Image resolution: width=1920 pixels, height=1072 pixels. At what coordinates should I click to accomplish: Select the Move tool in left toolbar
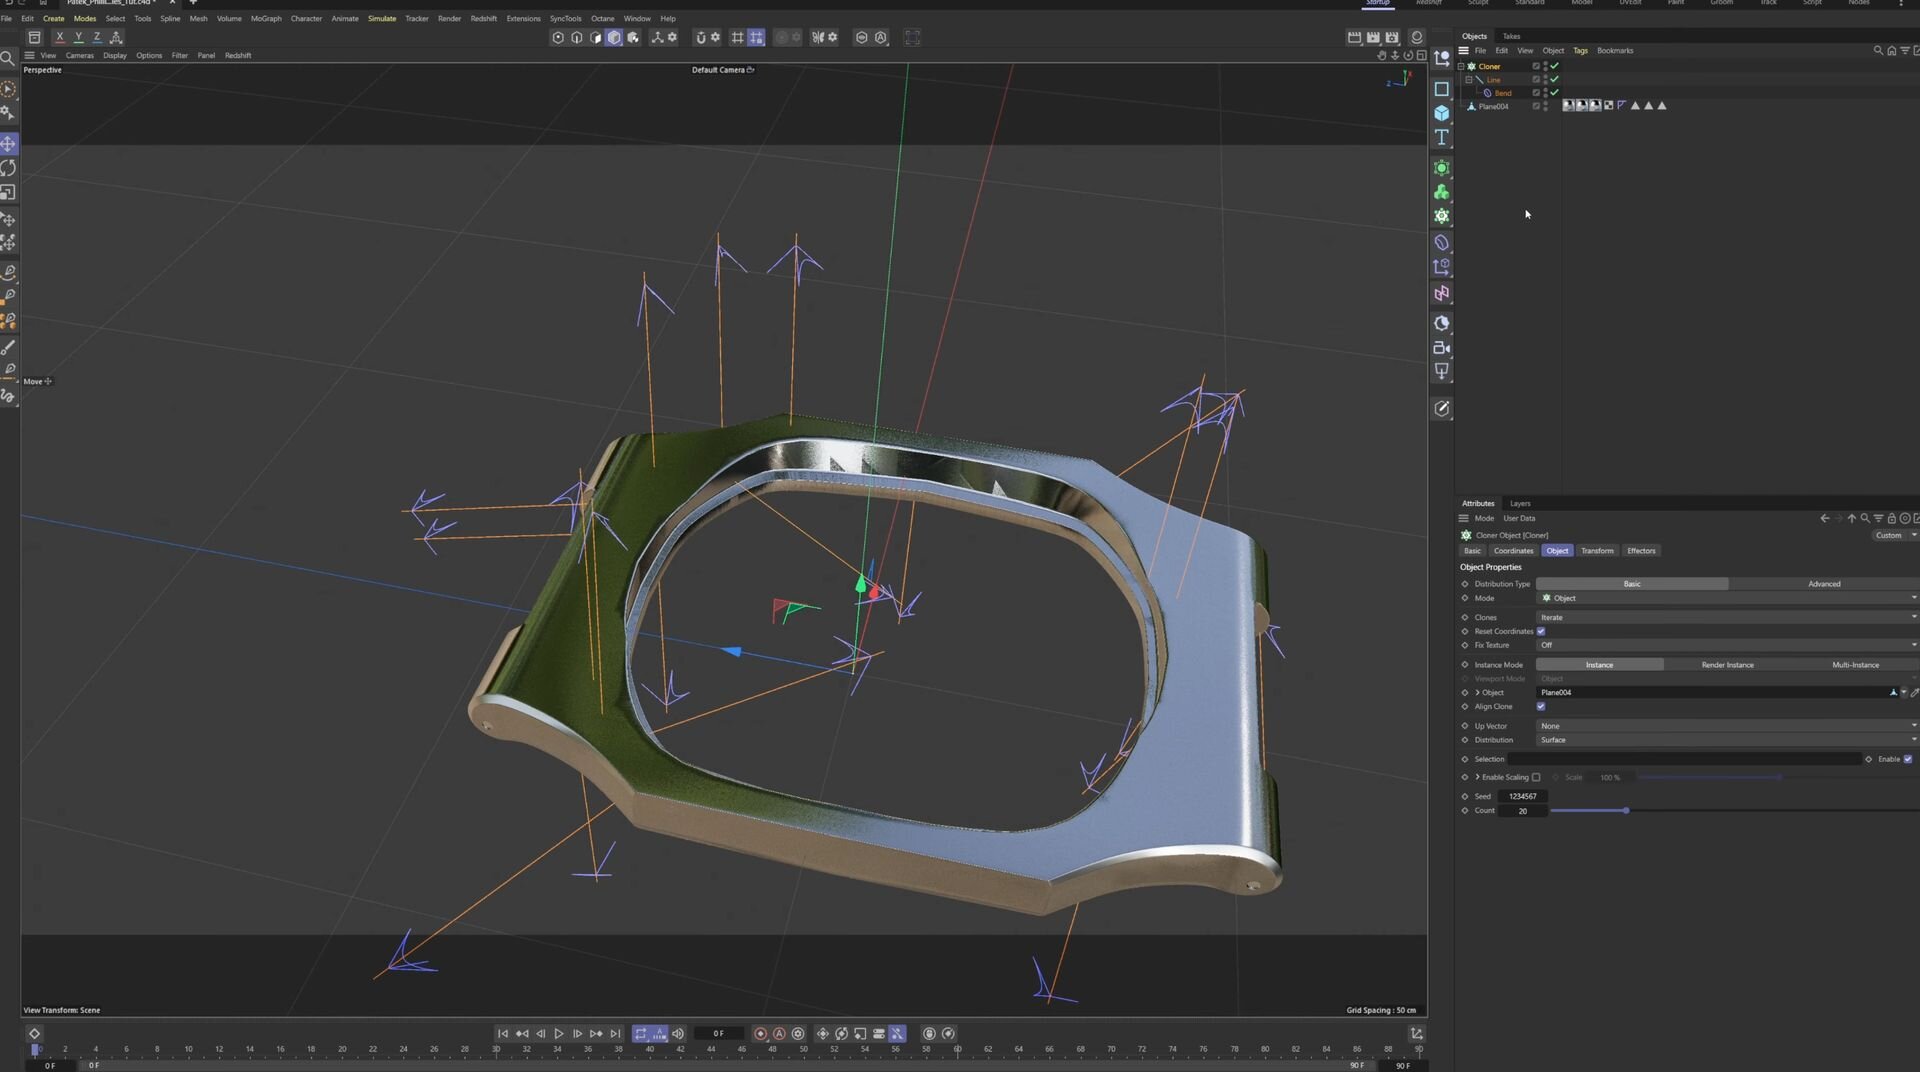(x=8, y=144)
